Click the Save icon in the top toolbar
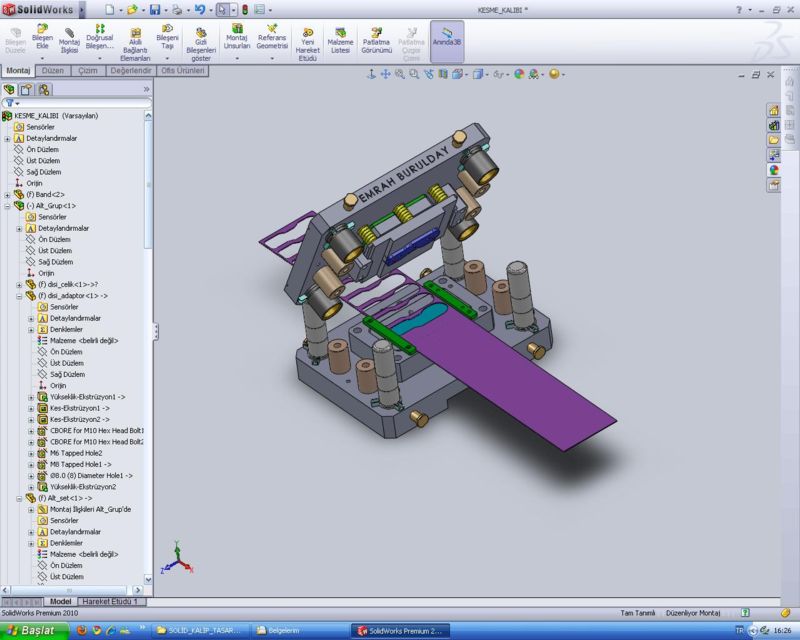800x640 pixels. [x=155, y=8]
